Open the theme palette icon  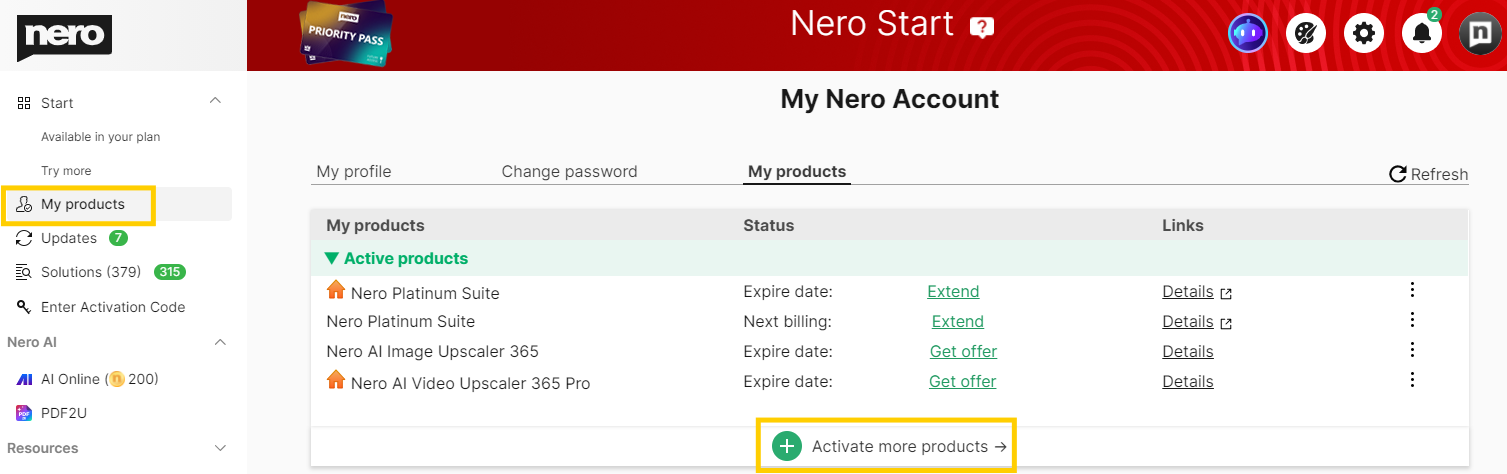(1305, 34)
